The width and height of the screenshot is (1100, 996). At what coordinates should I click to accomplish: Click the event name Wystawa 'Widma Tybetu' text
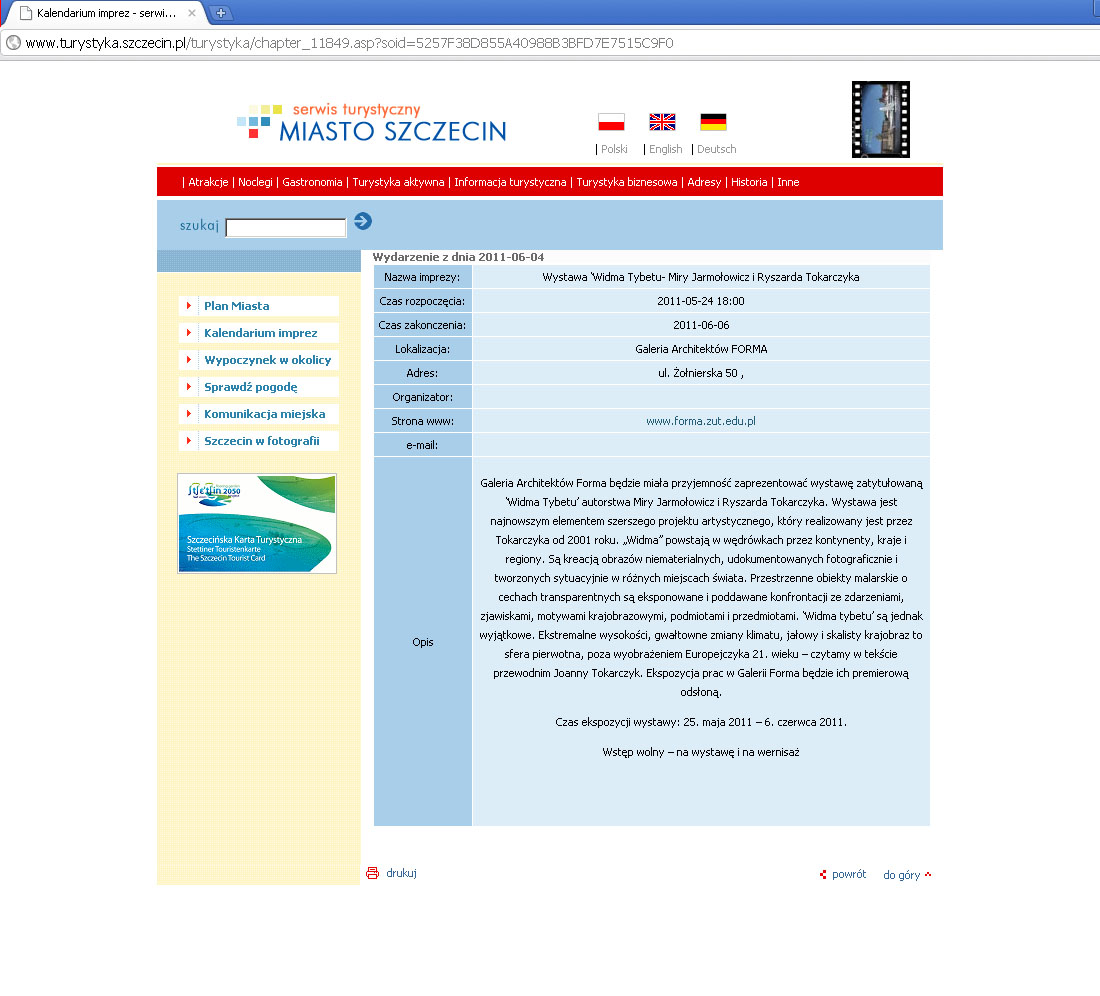(701, 277)
